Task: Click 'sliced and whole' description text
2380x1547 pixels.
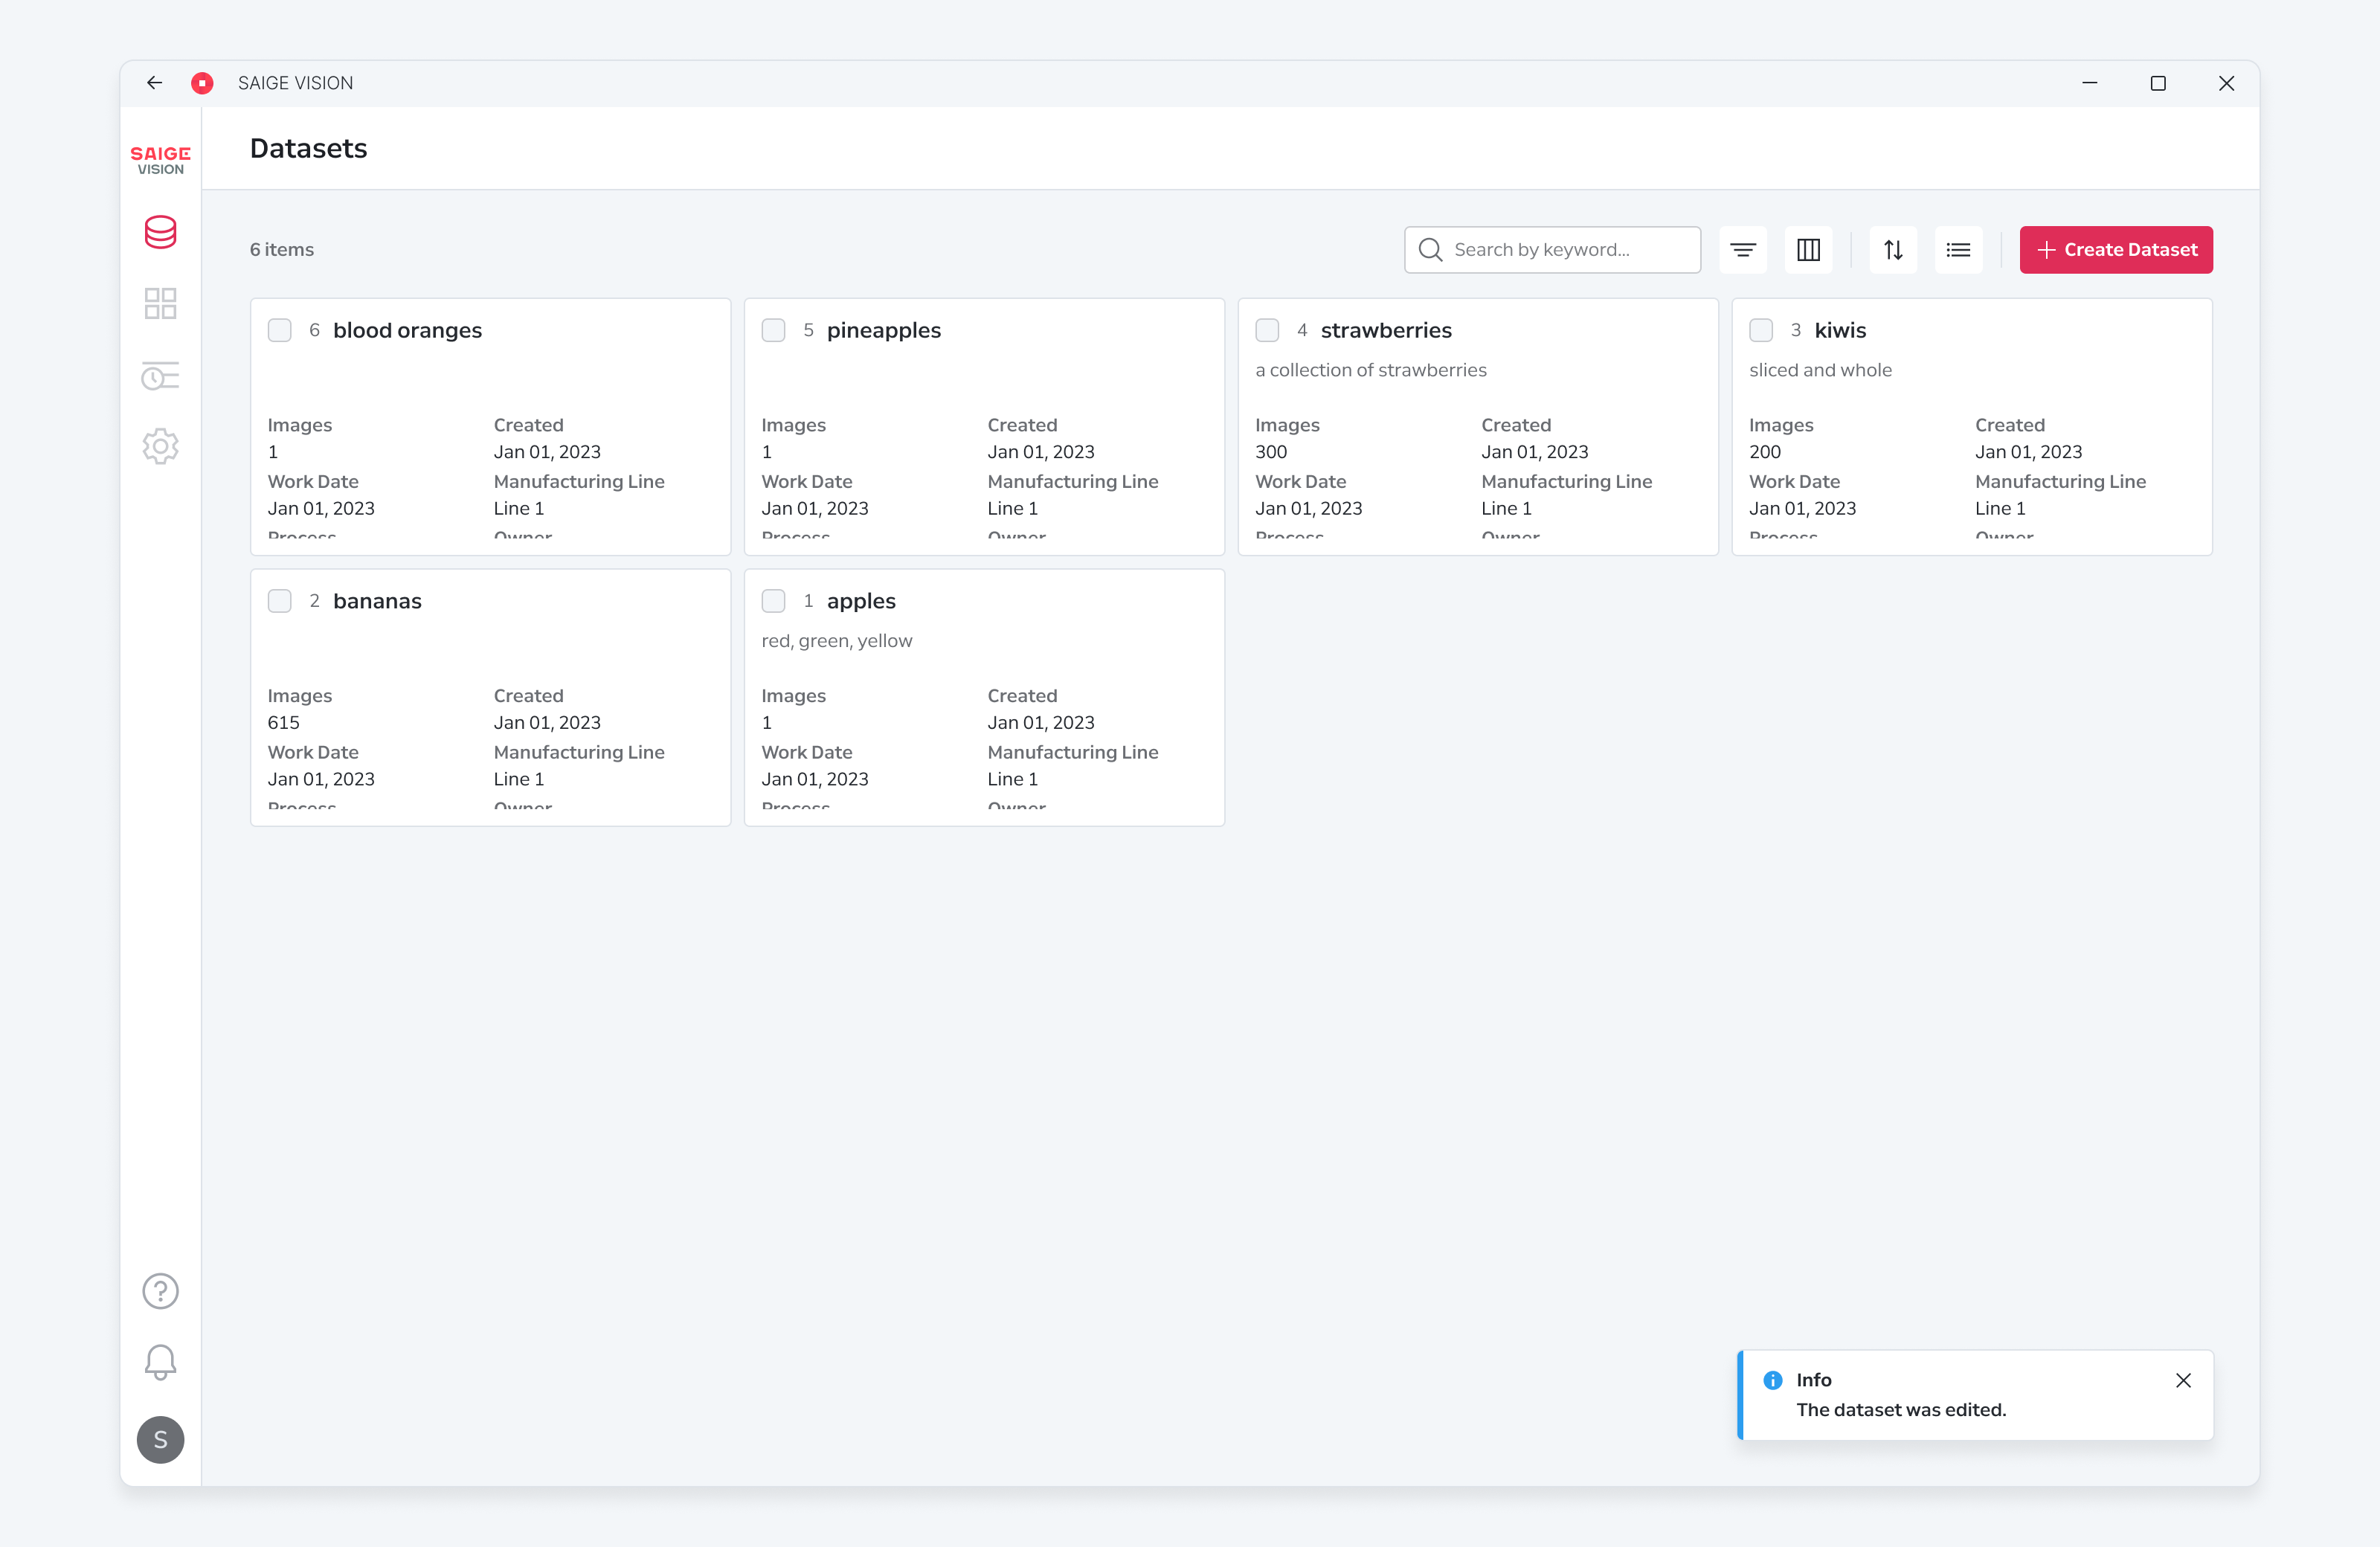Action: tap(1820, 370)
